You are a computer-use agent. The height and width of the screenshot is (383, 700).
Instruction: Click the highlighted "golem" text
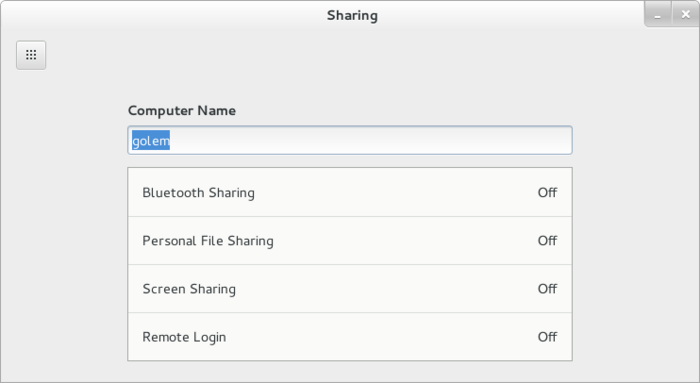[151, 141]
